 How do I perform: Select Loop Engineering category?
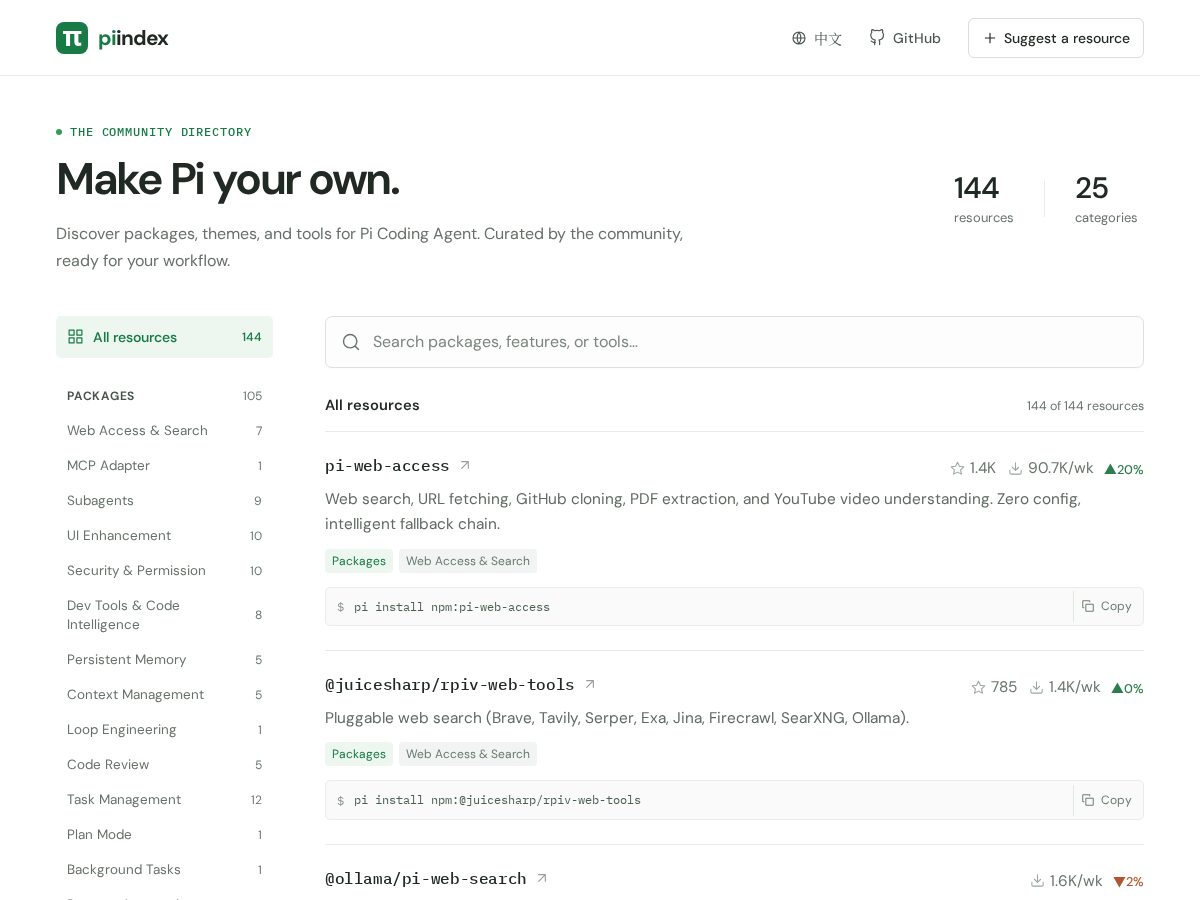click(x=164, y=730)
